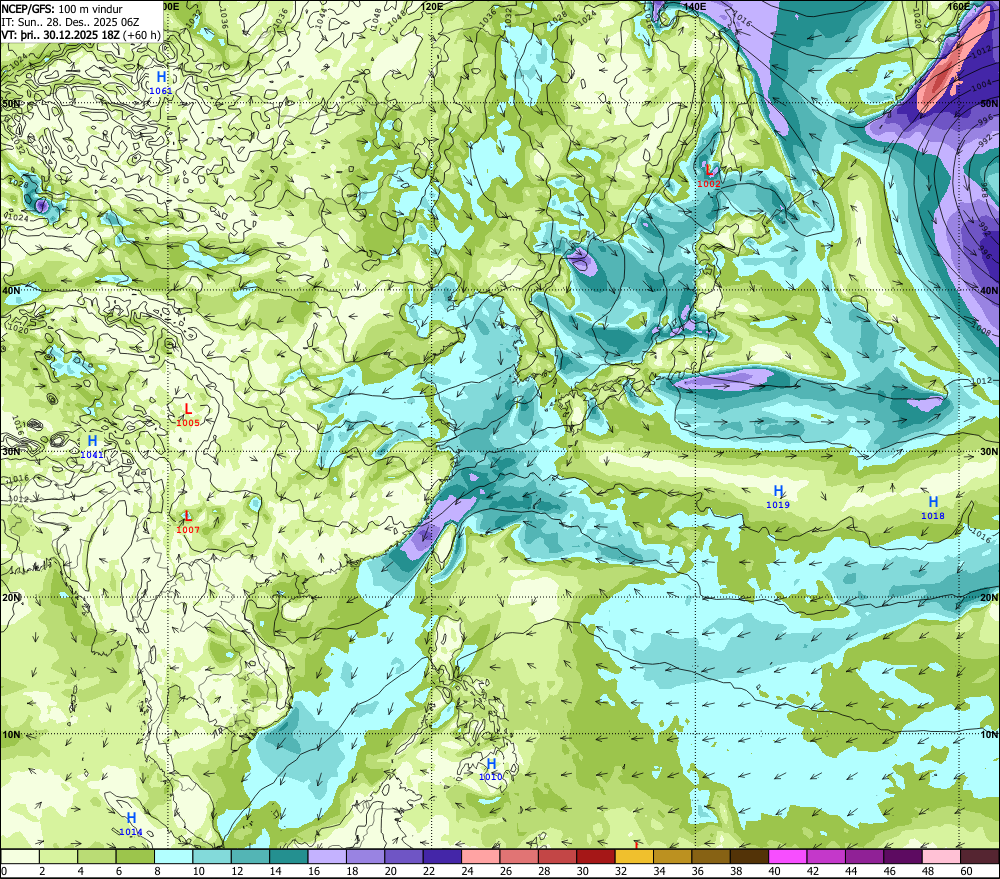Click the legend value 44
The image size is (1000, 879).
852,871
